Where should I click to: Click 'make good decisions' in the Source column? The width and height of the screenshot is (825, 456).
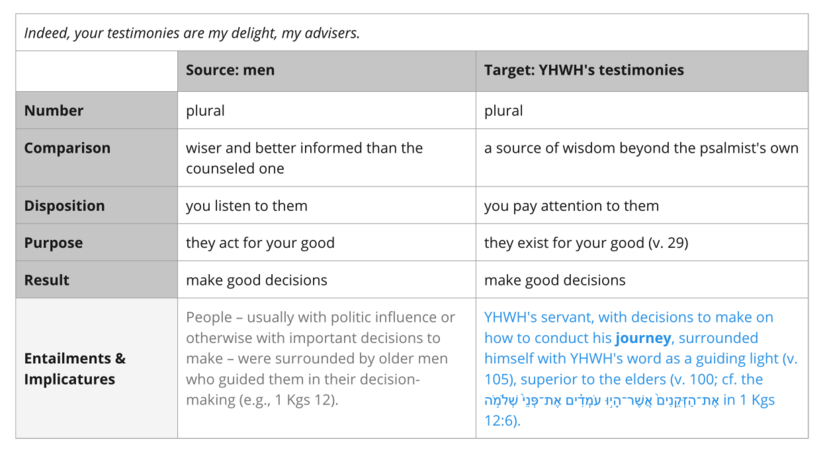[x=256, y=280]
